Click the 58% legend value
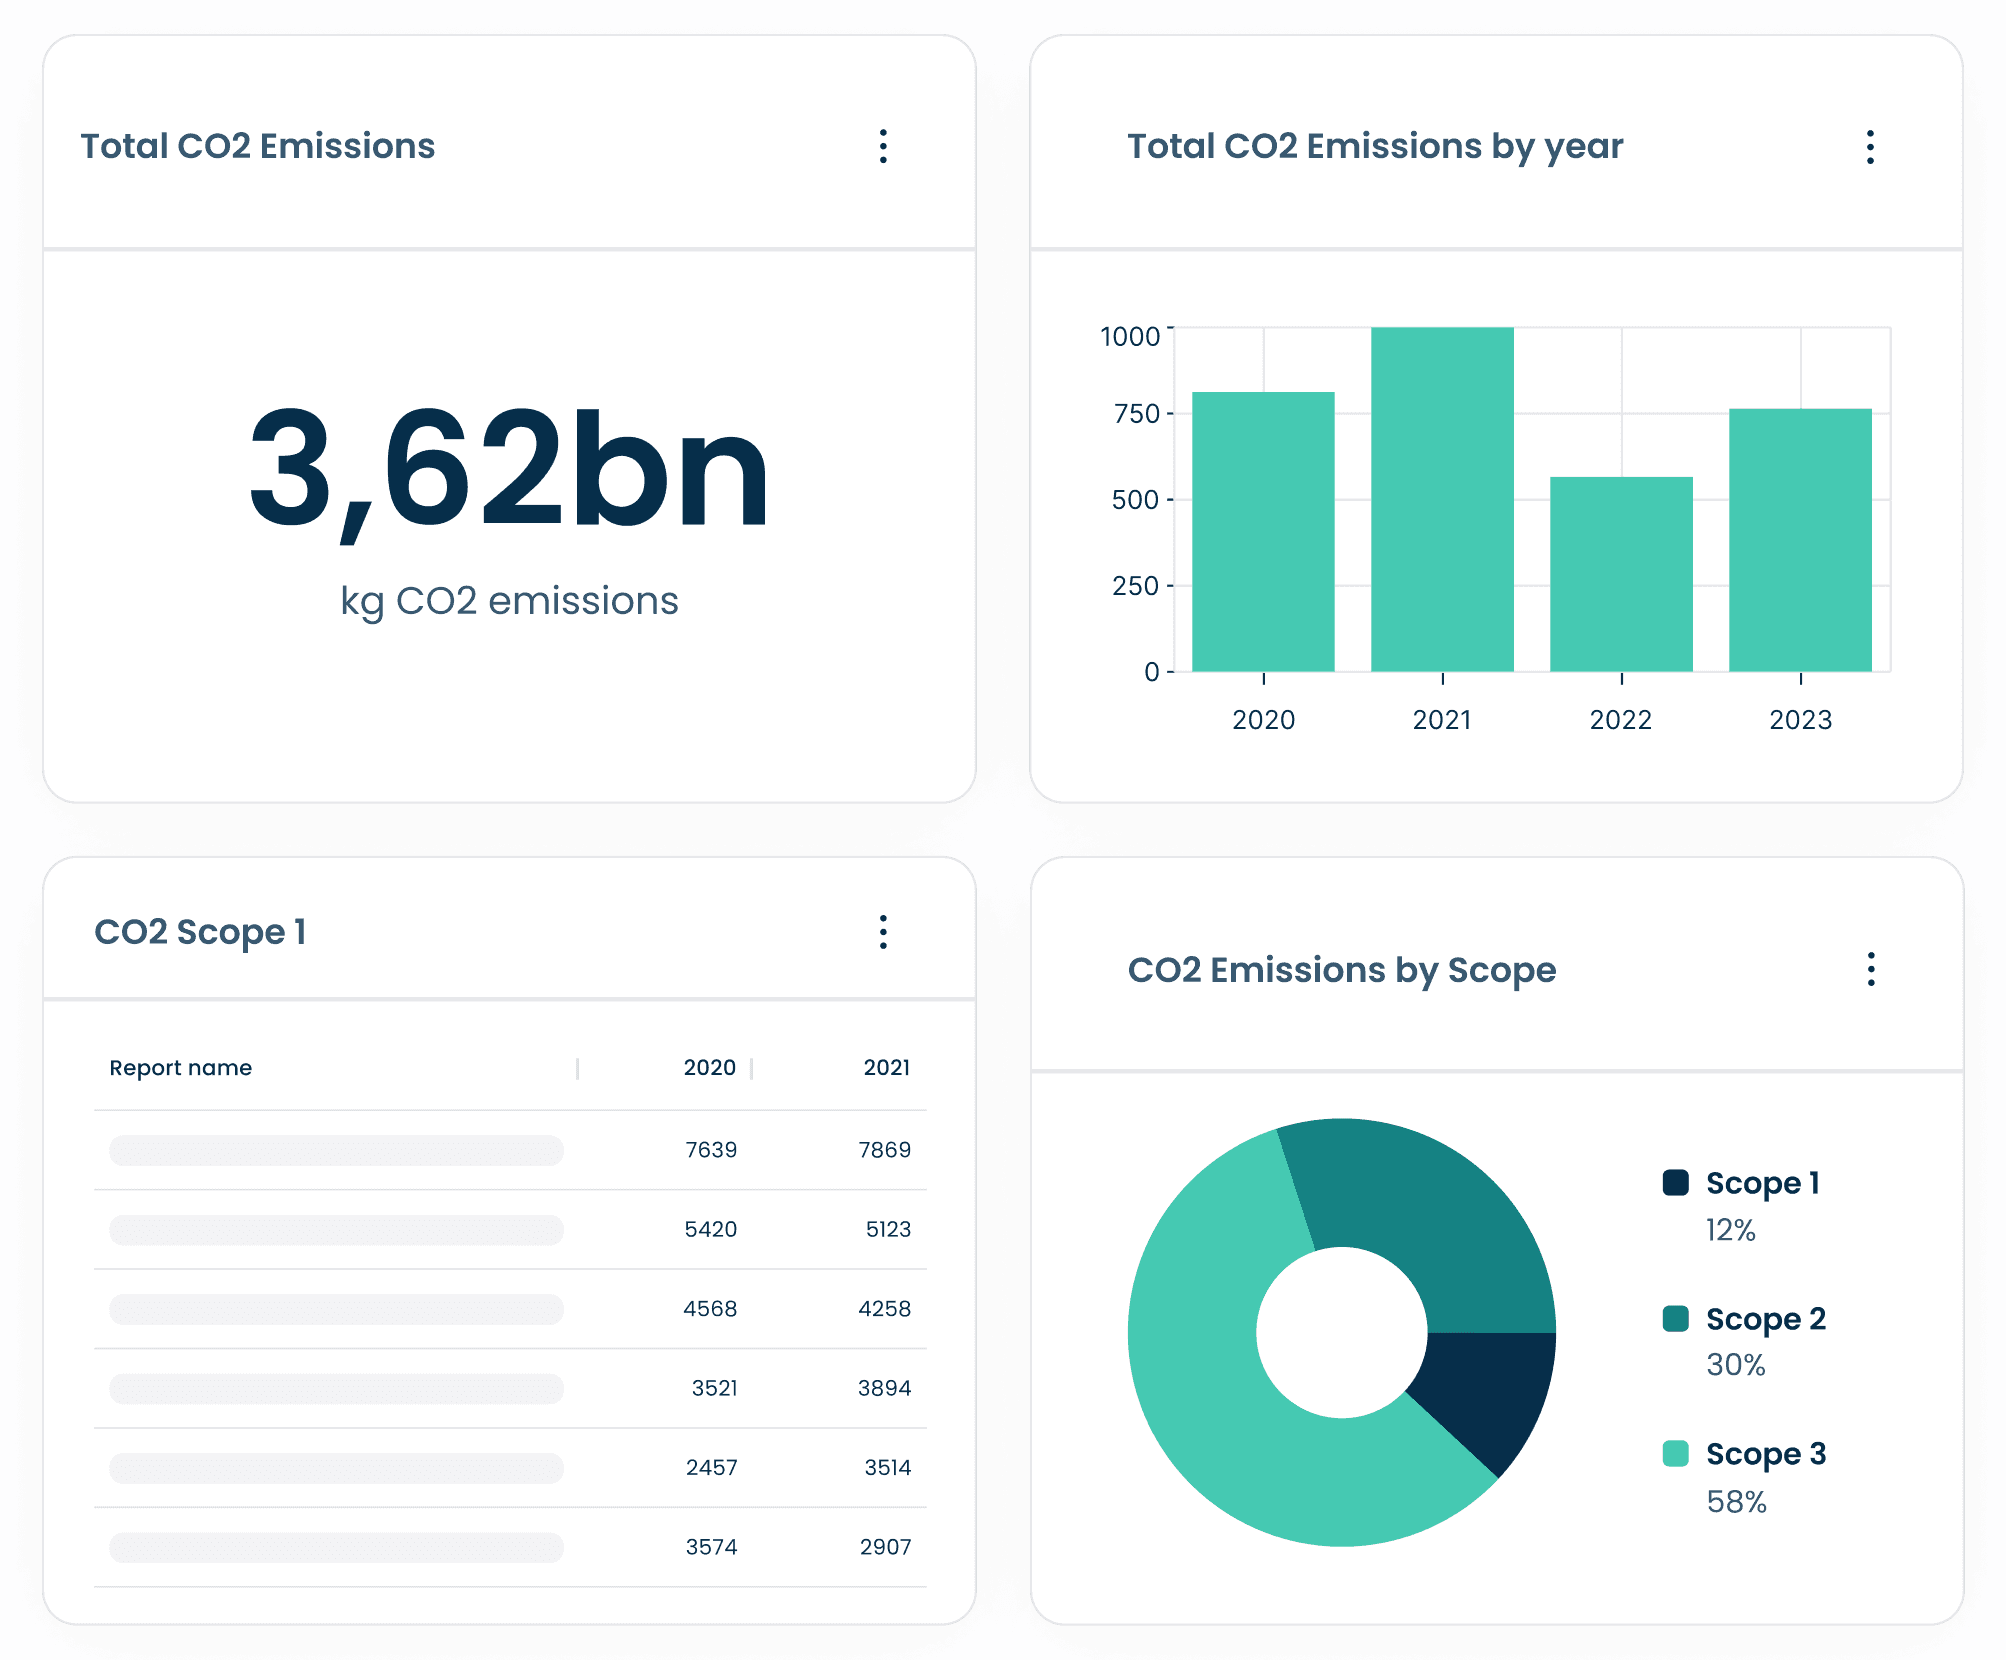The image size is (2006, 1660). tap(1737, 1502)
